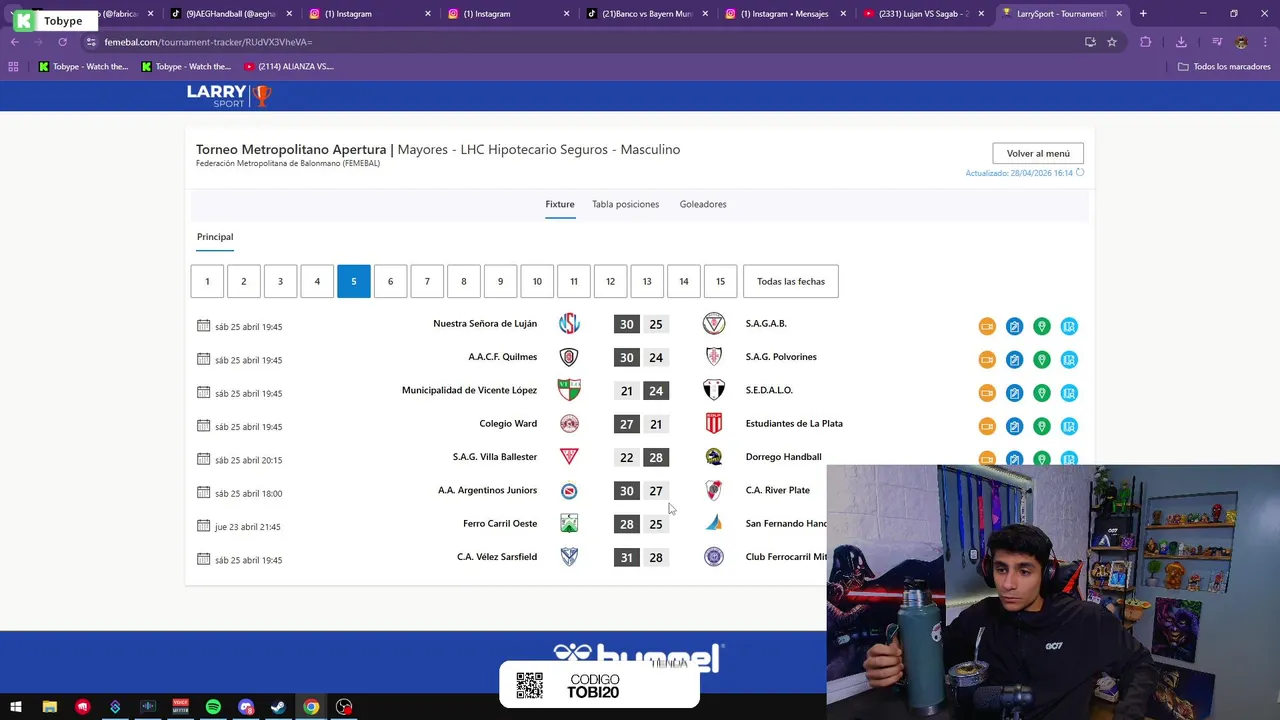Click the Ferro Carril Oeste team crest
1280x720 pixels.
pyautogui.click(x=569, y=524)
